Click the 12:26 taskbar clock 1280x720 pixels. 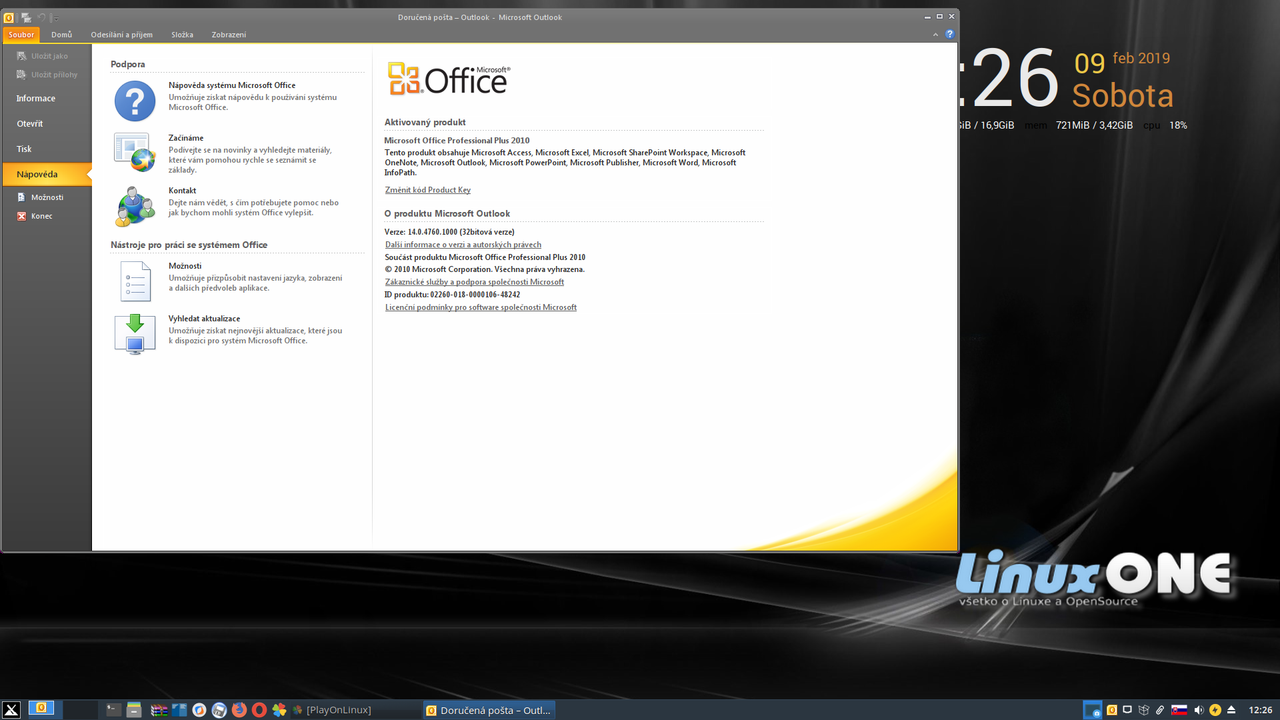1260,710
